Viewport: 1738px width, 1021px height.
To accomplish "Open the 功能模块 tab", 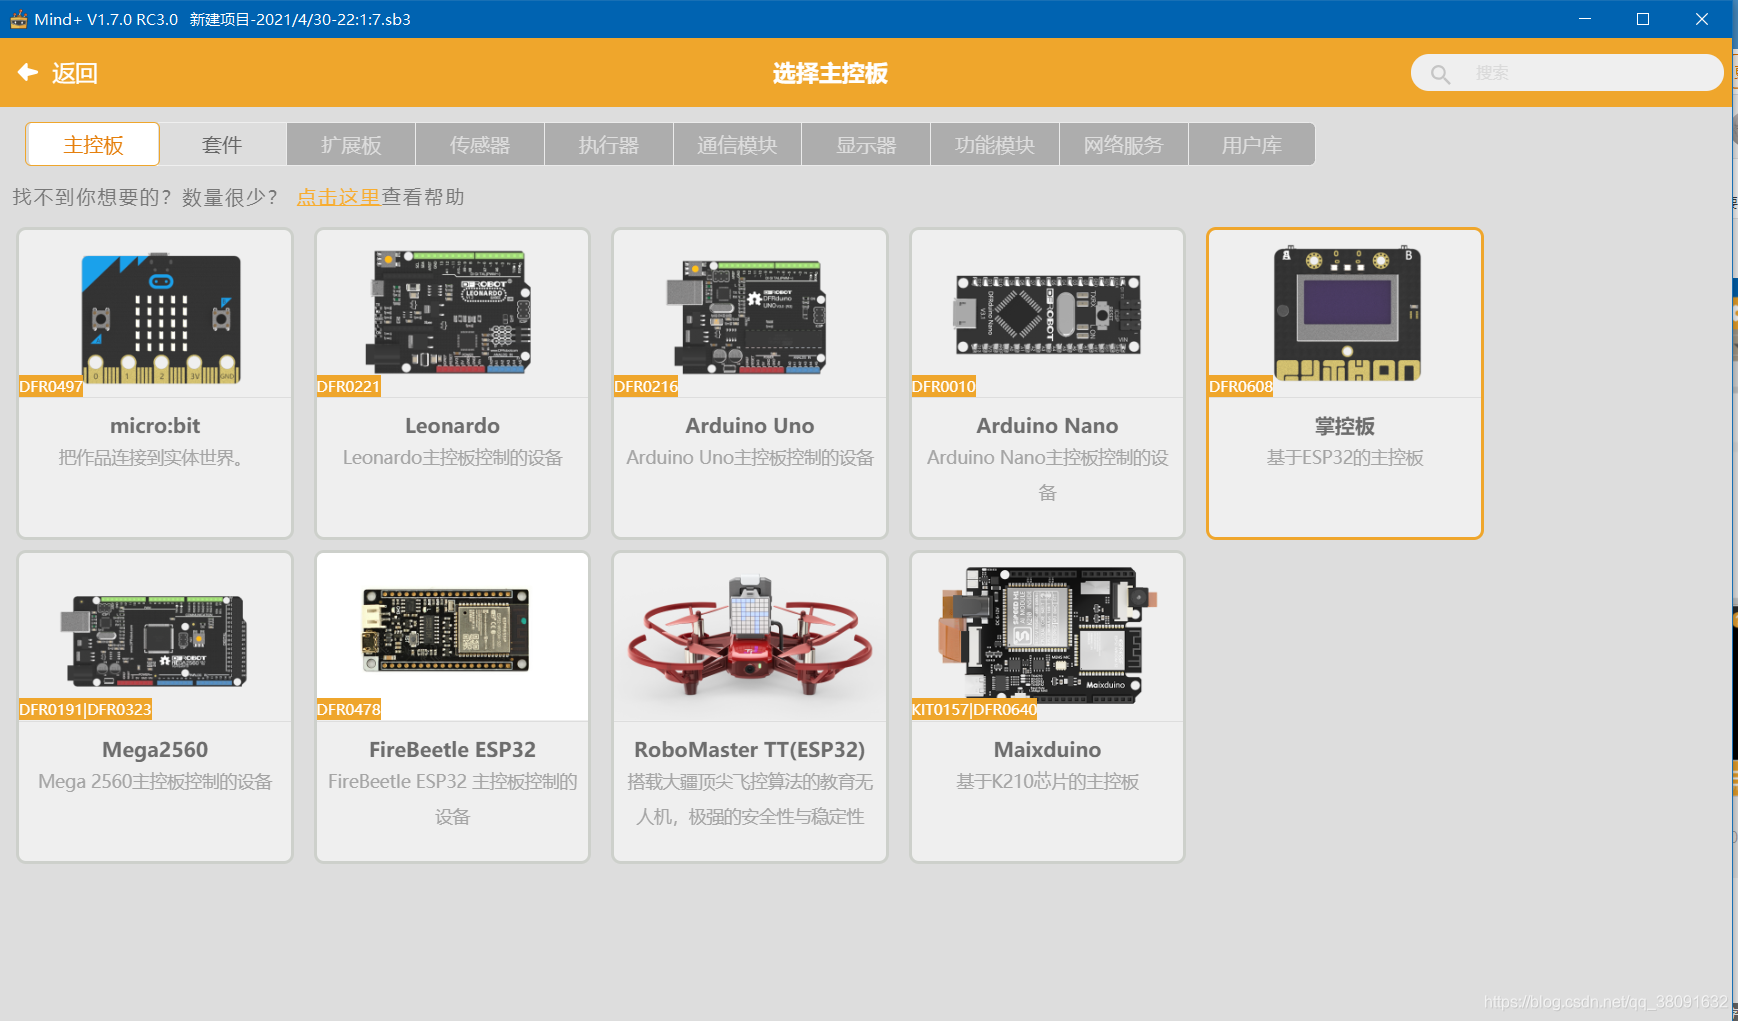I will click(995, 145).
